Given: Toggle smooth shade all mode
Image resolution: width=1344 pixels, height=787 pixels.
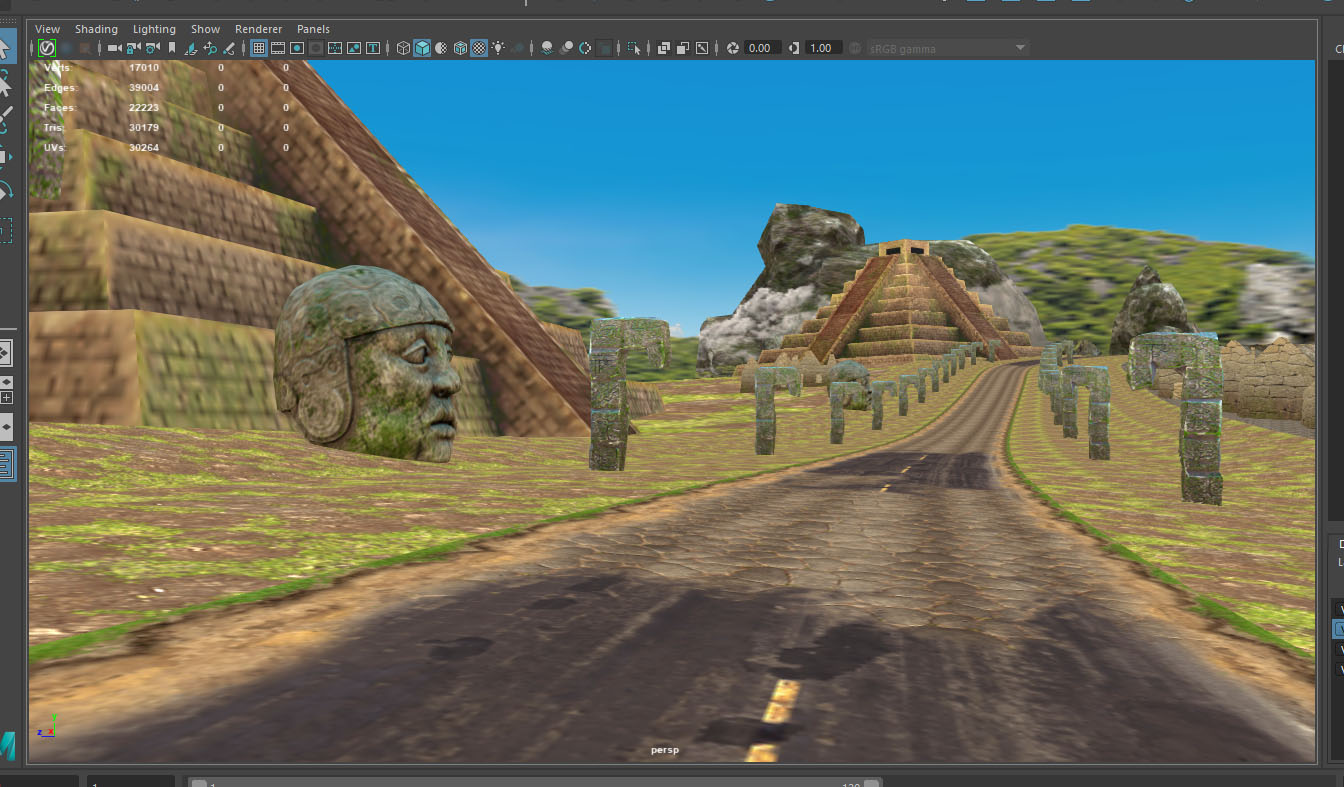Looking at the screenshot, I should [x=422, y=48].
